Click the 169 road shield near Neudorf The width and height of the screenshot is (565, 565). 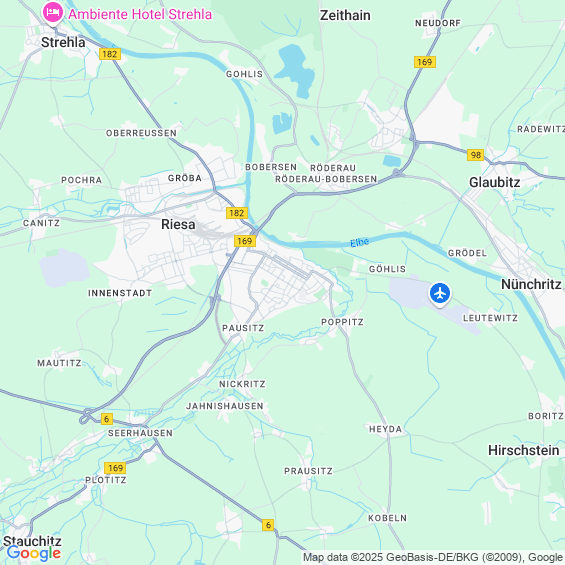[x=425, y=62]
